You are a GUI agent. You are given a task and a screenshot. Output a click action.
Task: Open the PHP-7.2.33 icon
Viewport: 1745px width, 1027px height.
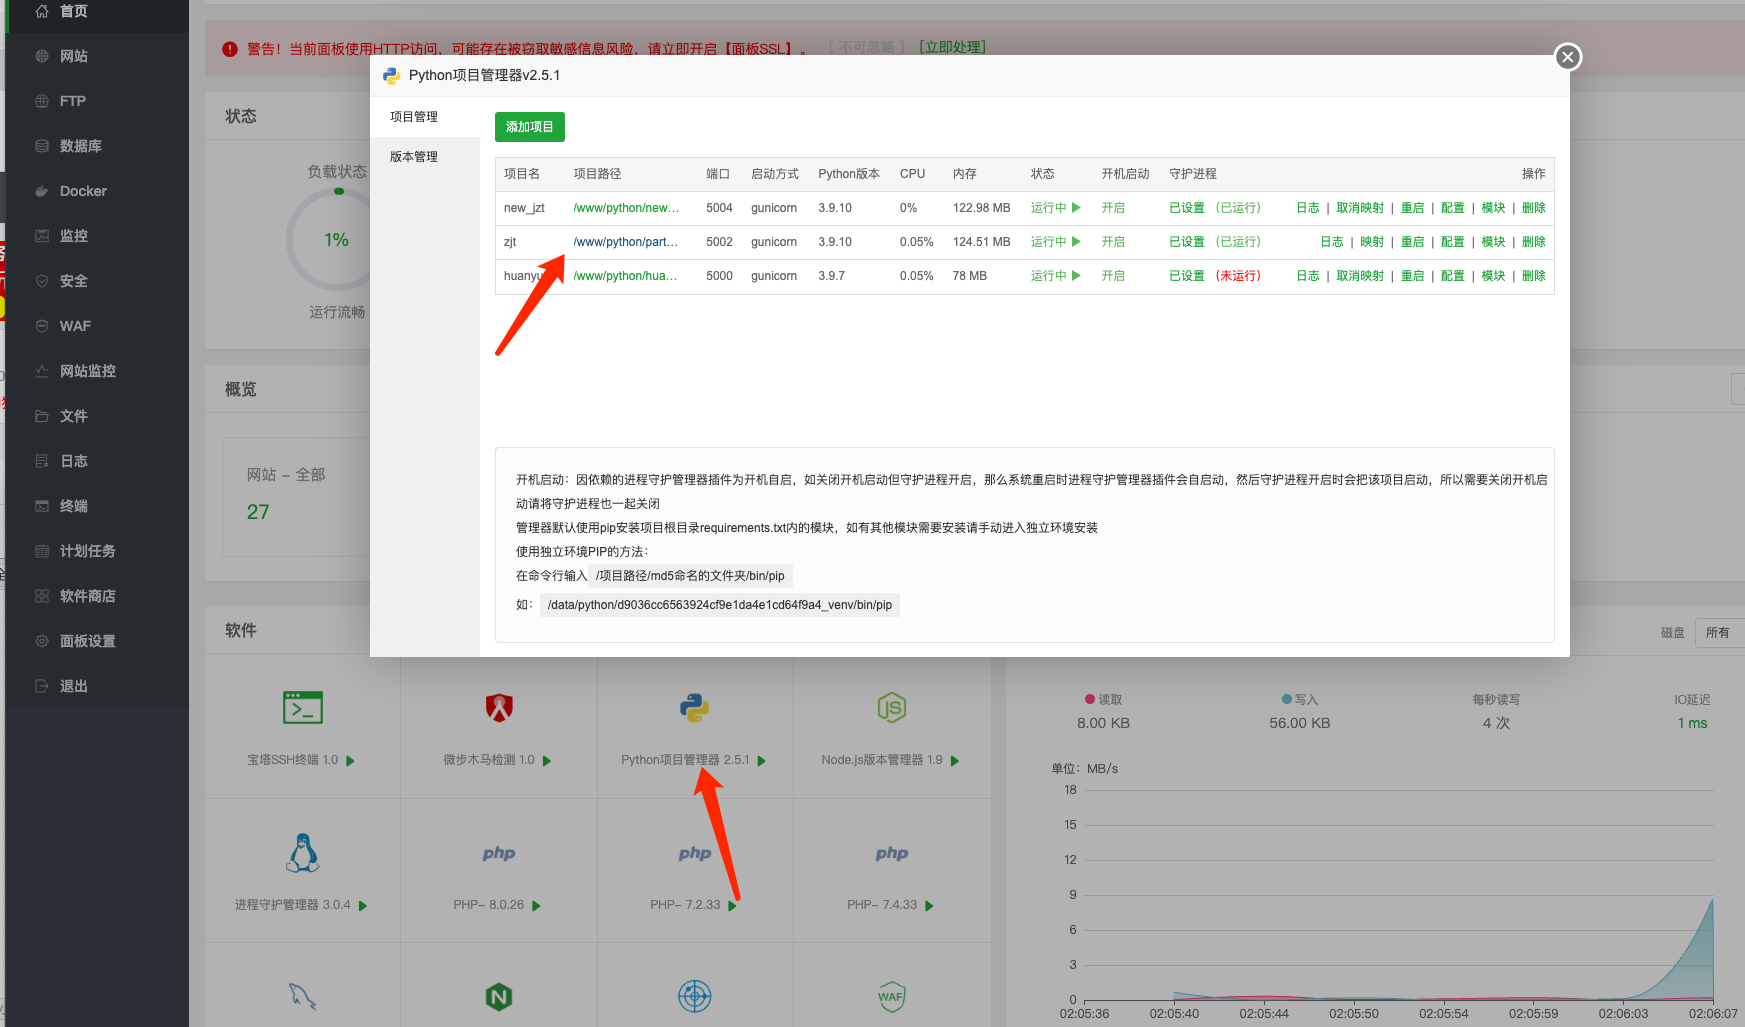[695, 853]
